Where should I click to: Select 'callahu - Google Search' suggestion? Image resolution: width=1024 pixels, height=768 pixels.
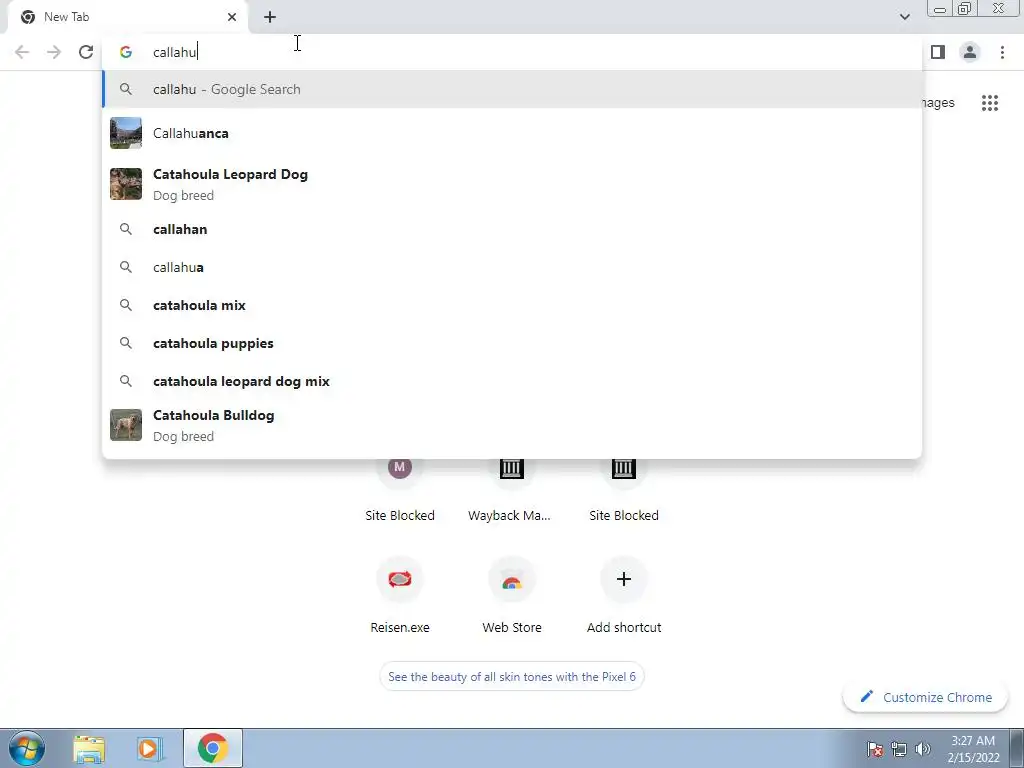pos(512,89)
